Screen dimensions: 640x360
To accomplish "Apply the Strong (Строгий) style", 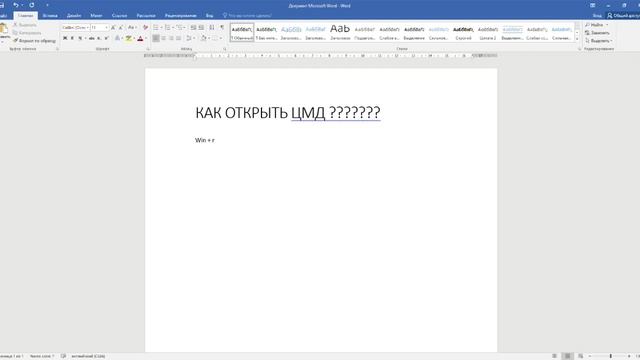I will tap(463, 32).
